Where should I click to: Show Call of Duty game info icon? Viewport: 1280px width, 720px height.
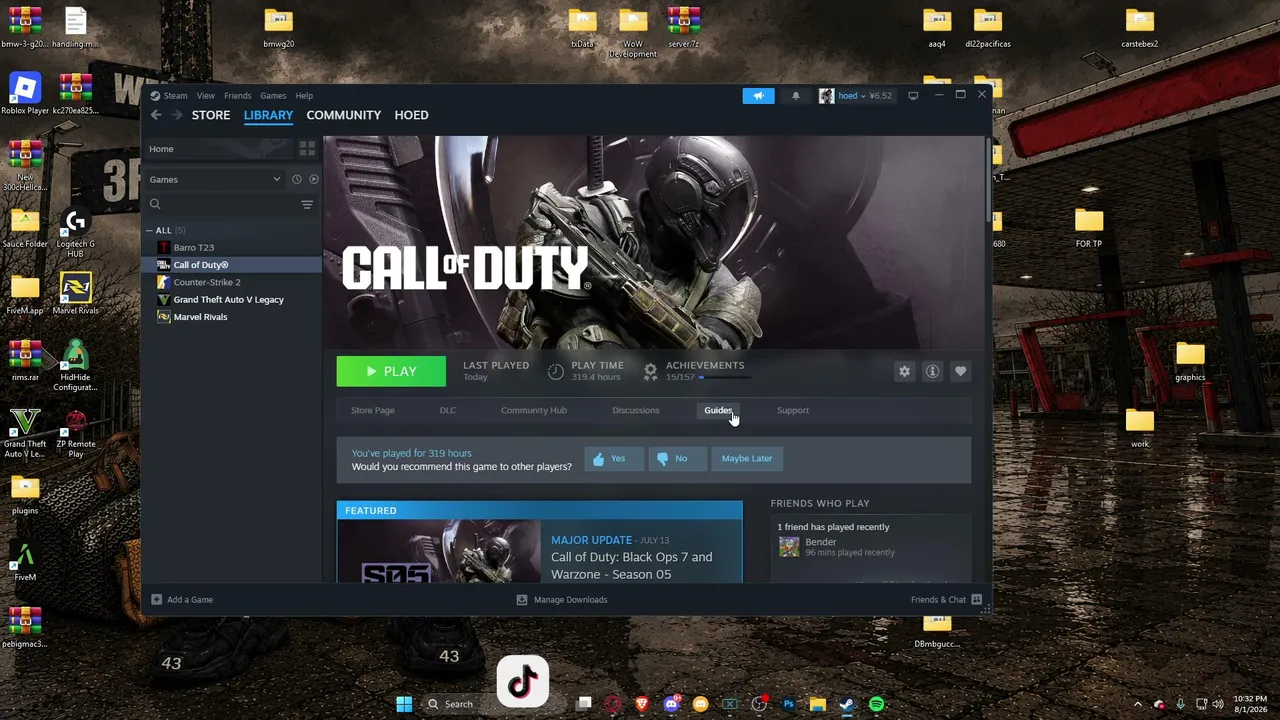pos(932,372)
